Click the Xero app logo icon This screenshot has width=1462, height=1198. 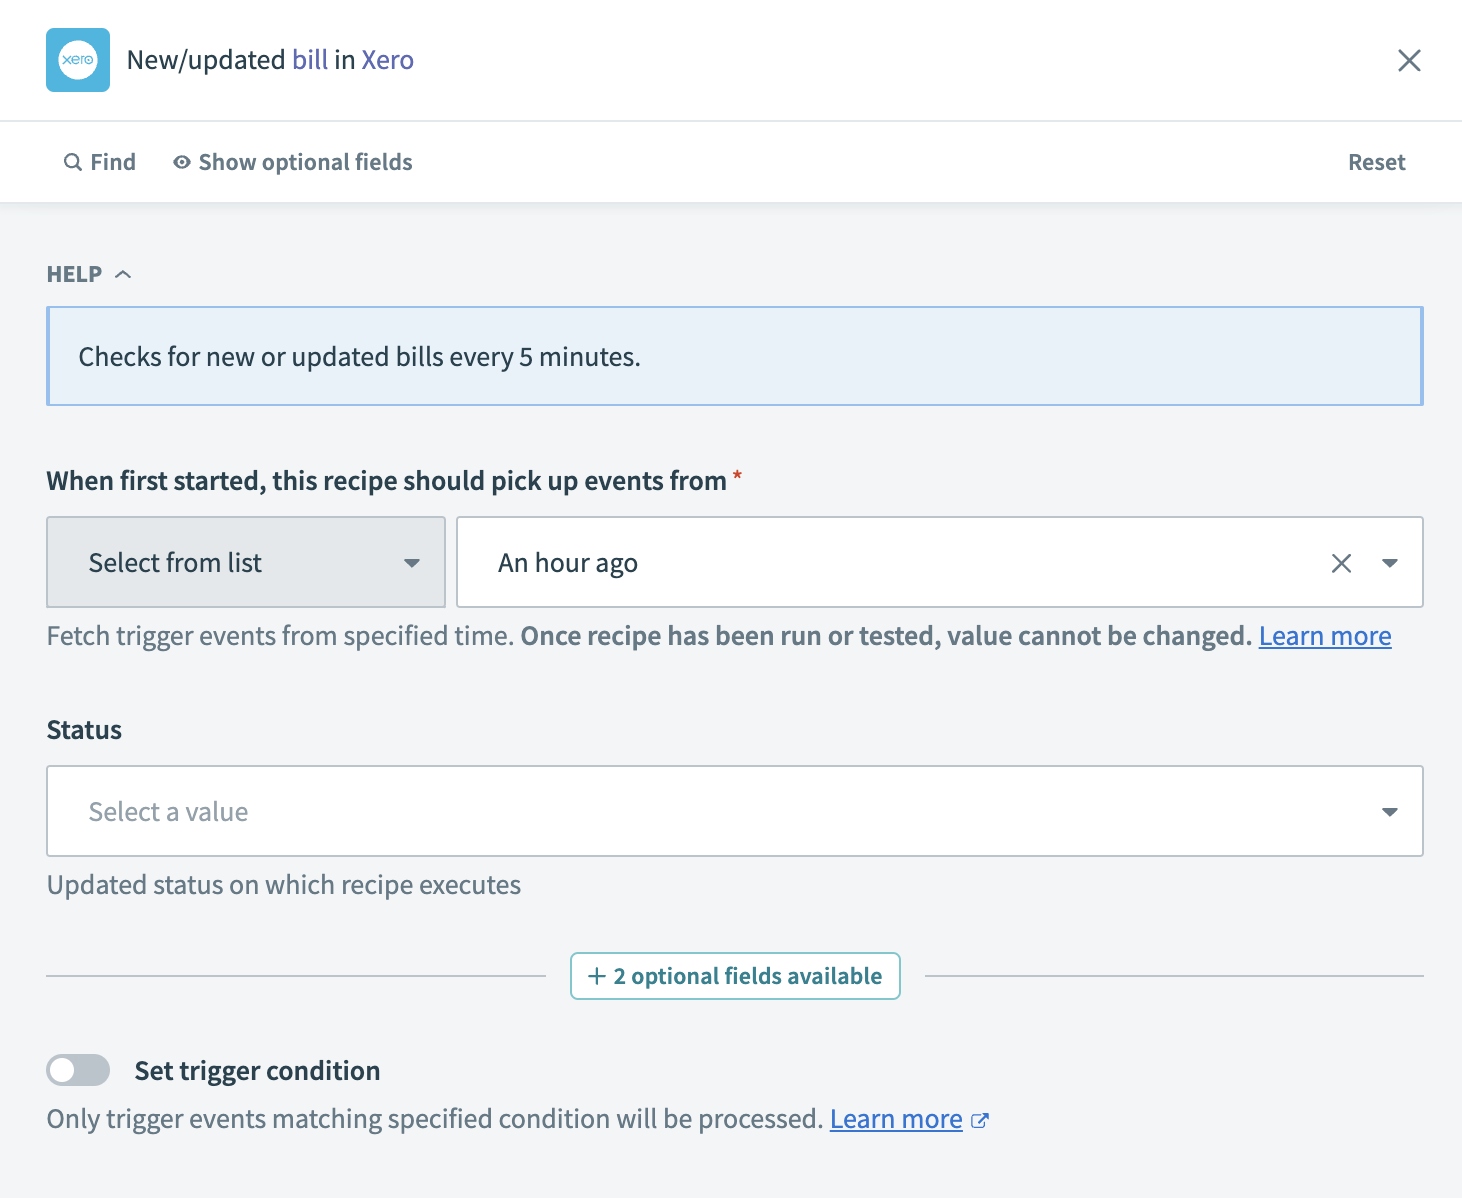click(78, 60)
